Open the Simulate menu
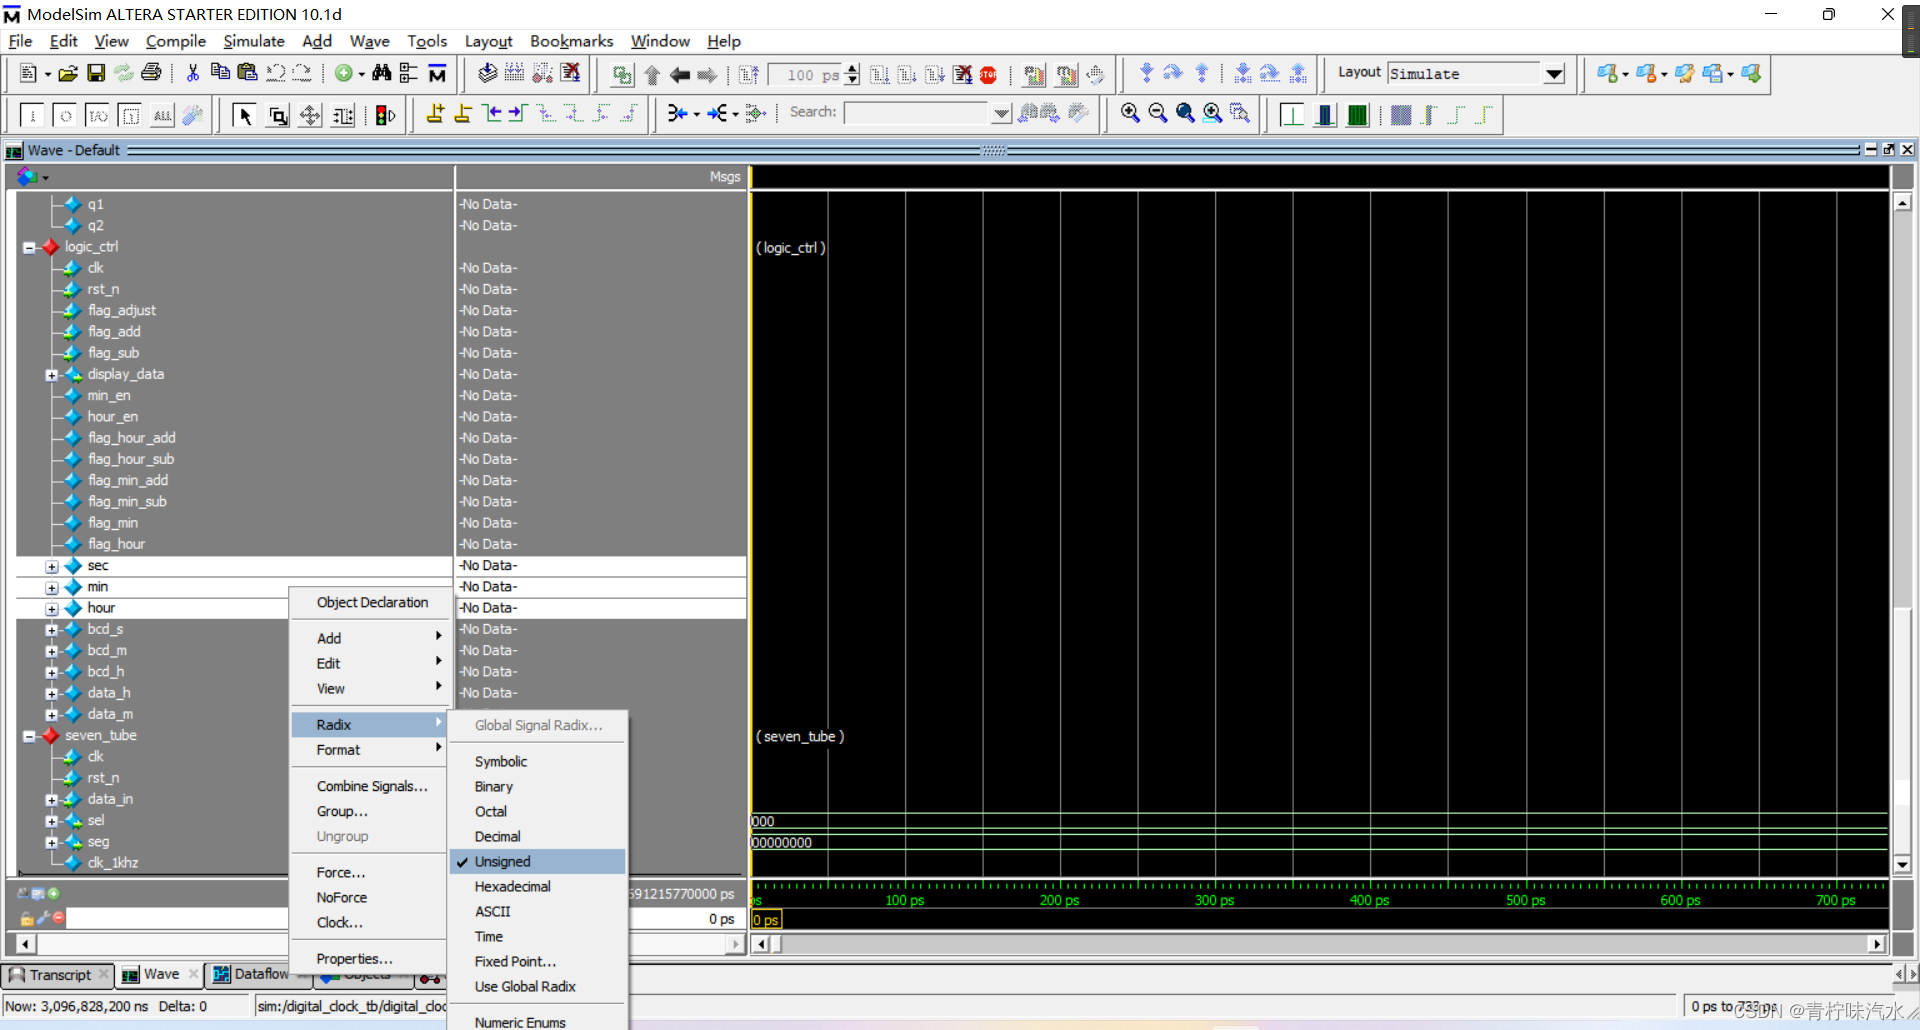1920x1030 pixels. [x=253, y=41]
